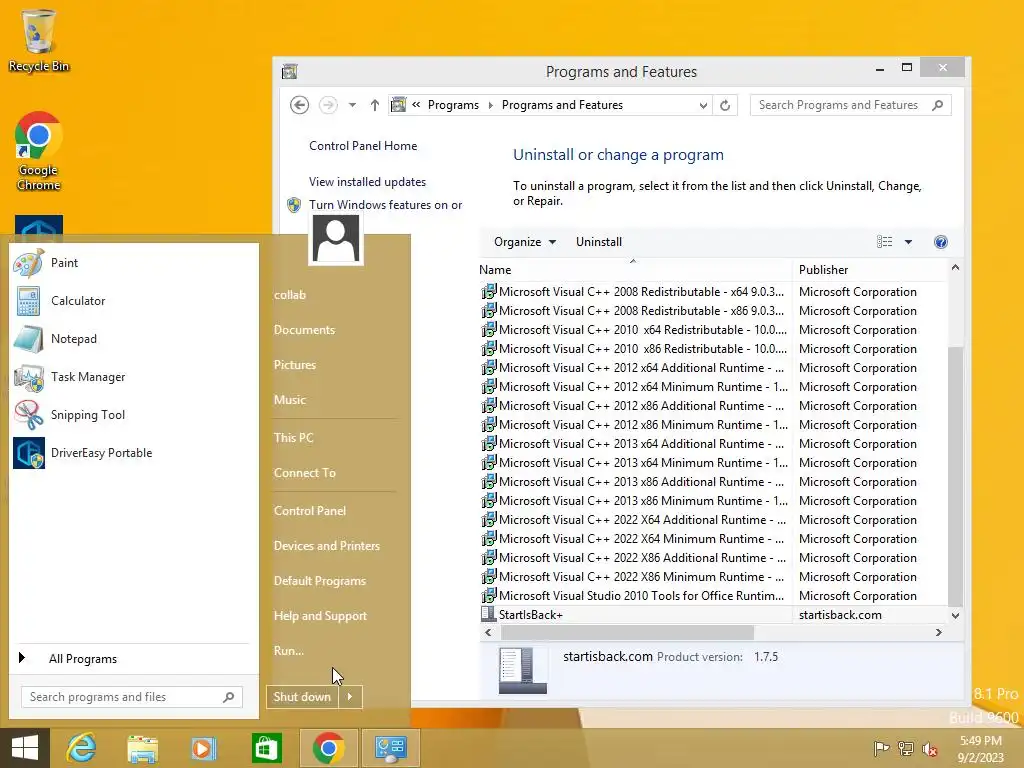Select Visual C++ 2022 X86 Minimum Runtime
The height and width of the screenshot is (768, 1024).
coord(712,577)
